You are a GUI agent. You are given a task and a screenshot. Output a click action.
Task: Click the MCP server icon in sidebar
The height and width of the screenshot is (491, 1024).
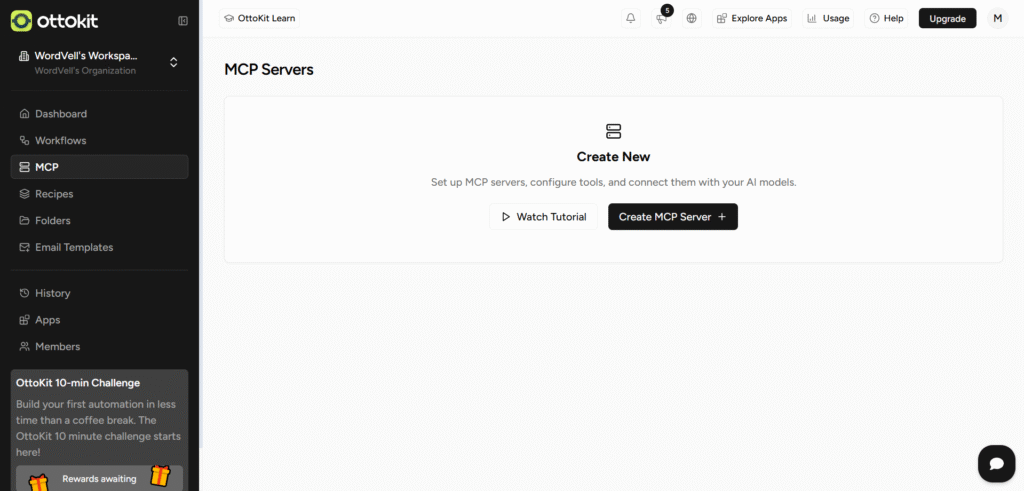coord(24,167)
